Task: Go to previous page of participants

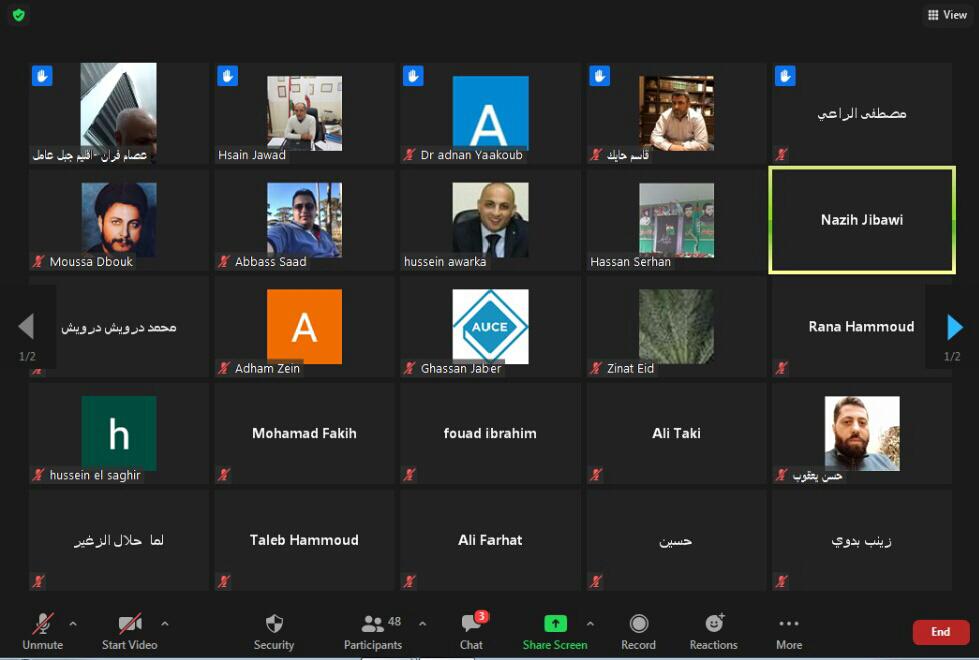Action: coord(26,327)
